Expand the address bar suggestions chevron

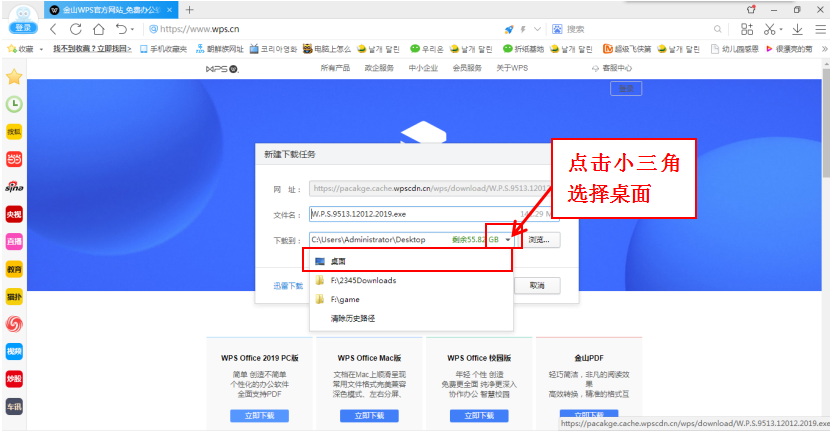tap(537, 29)
